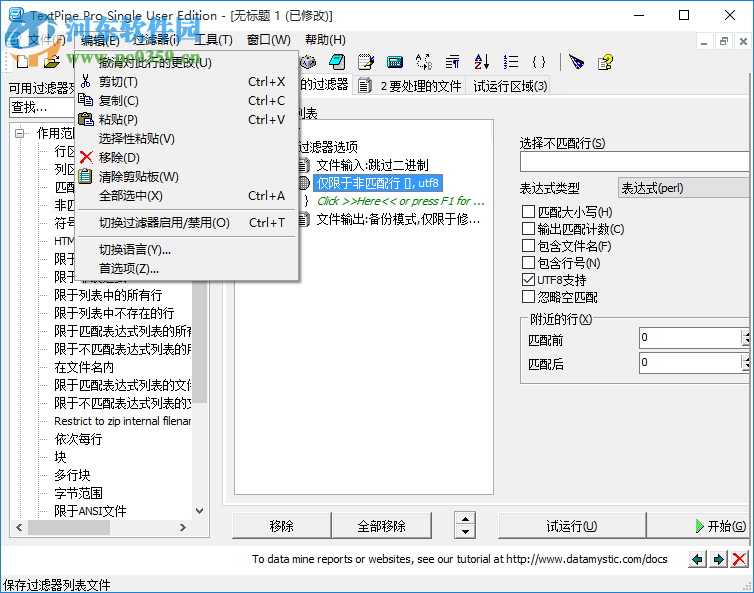Toggle 包含文件名(F) checkbox
The width and height of the screenshot is (754, 593).
coord(528,246)
